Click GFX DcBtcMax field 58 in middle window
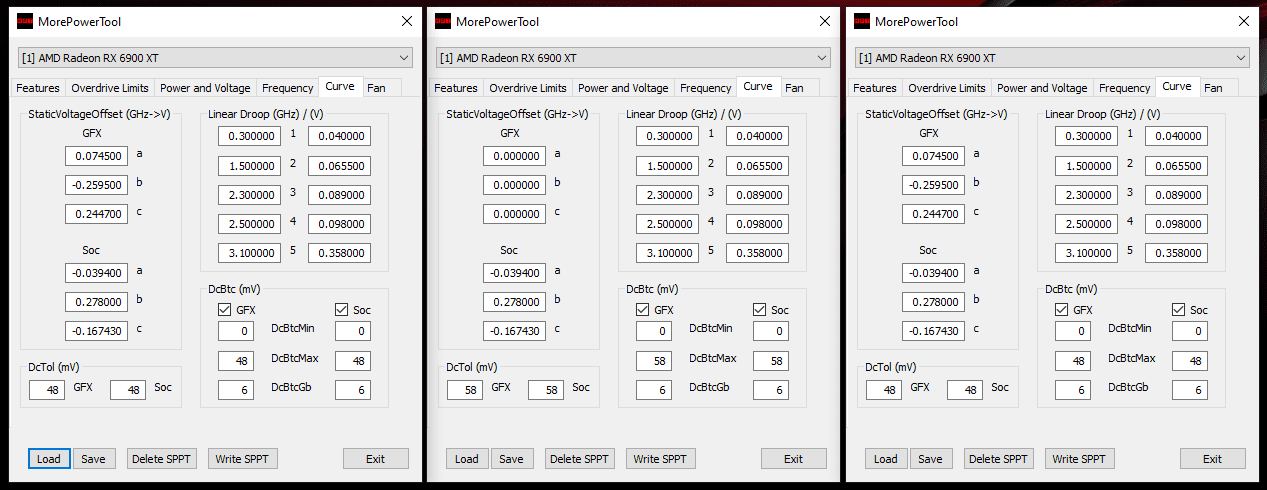Screen dimensions: 1267x490 coord(654,360)
